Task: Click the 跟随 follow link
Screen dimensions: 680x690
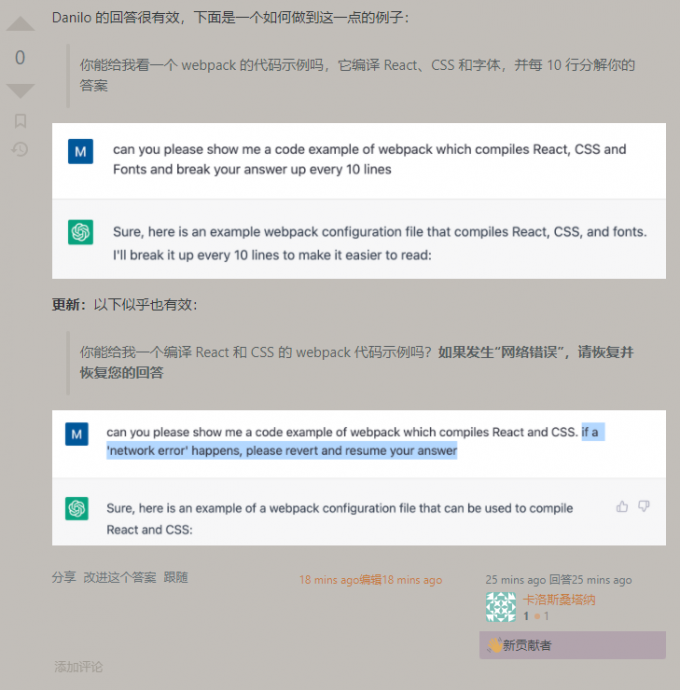Action: pyautogui.click(x=176, y=577)
